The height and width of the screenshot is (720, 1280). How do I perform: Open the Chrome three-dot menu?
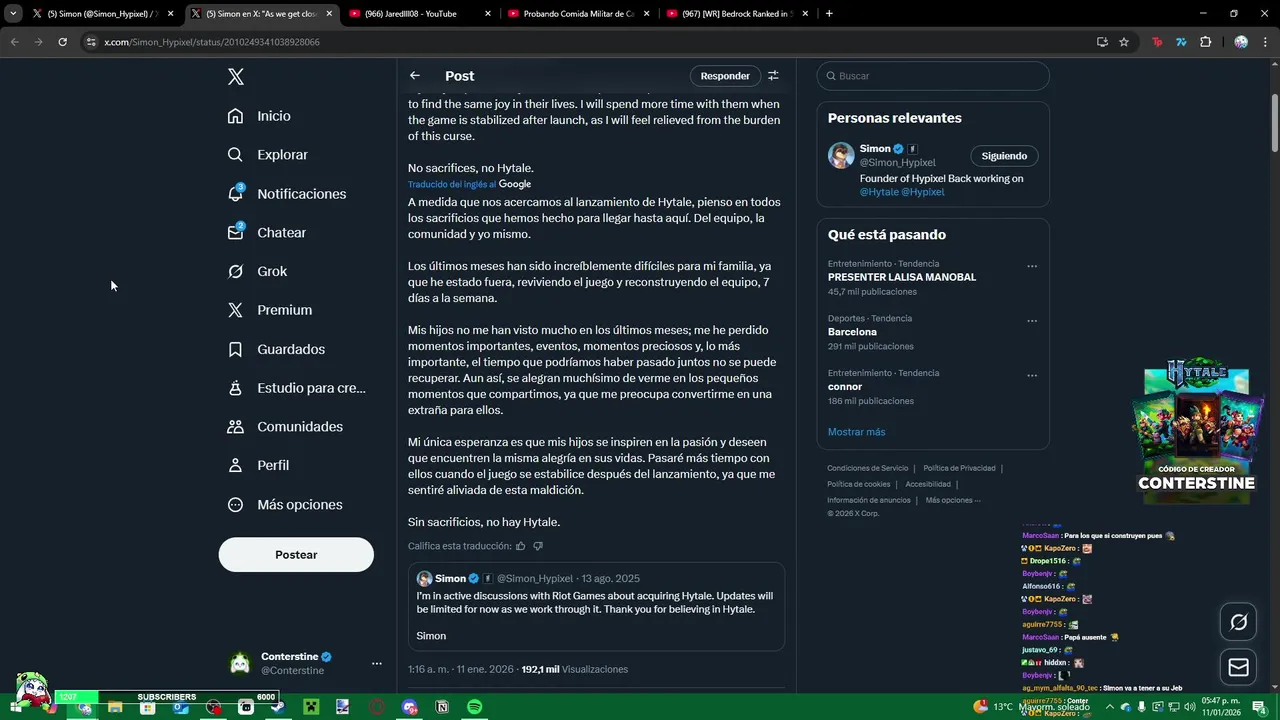click(x=1265, y=42)
